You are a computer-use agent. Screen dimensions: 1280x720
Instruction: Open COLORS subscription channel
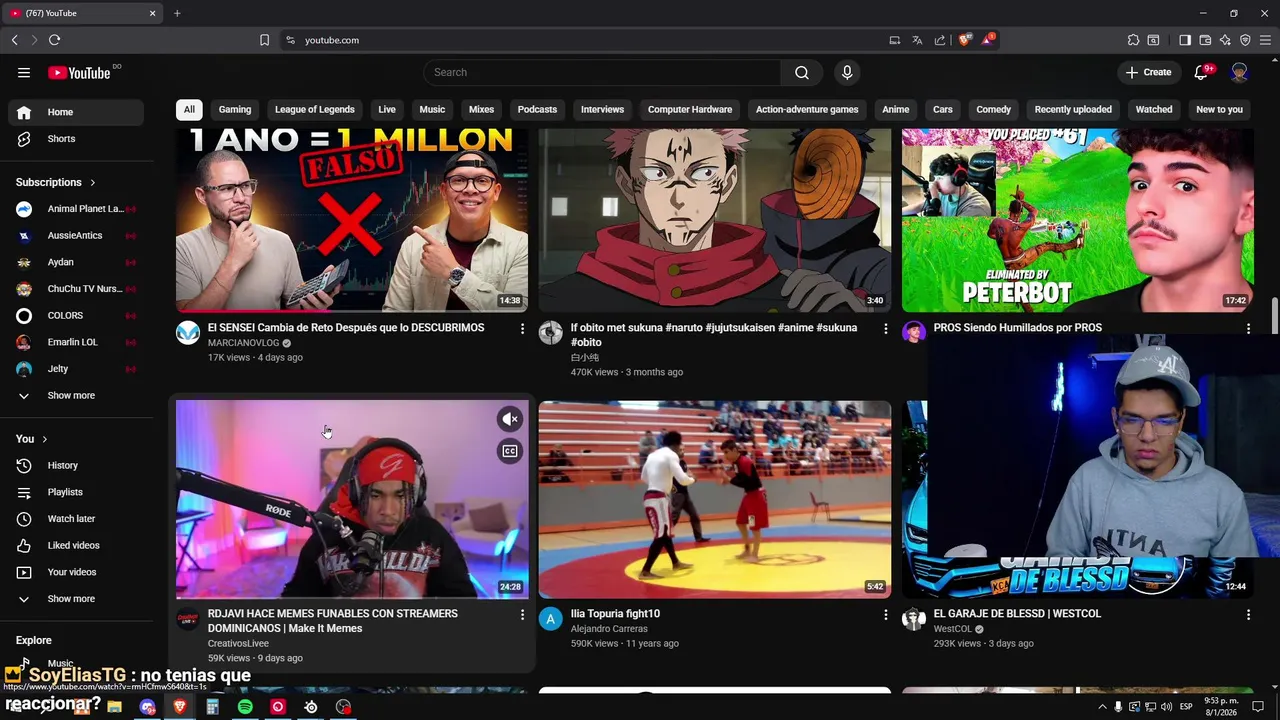[76, 315]
